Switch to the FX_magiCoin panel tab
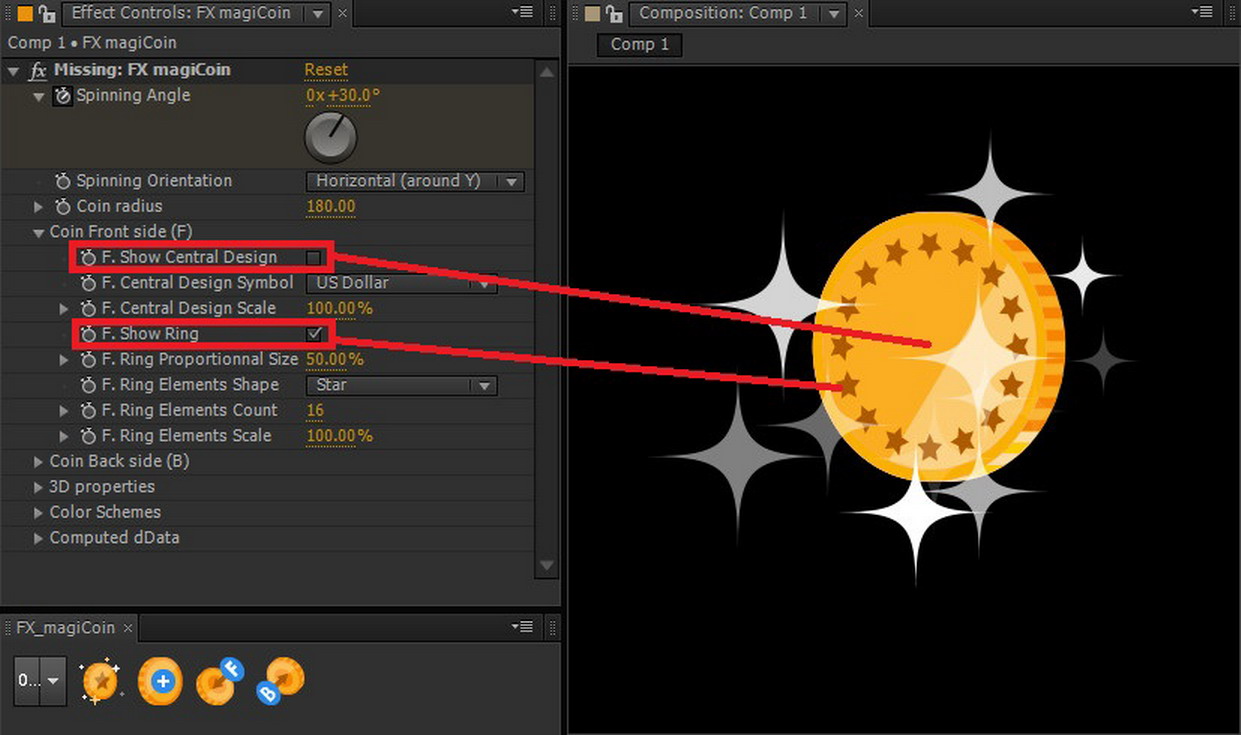1241x735 pixels. coord(65,627)
